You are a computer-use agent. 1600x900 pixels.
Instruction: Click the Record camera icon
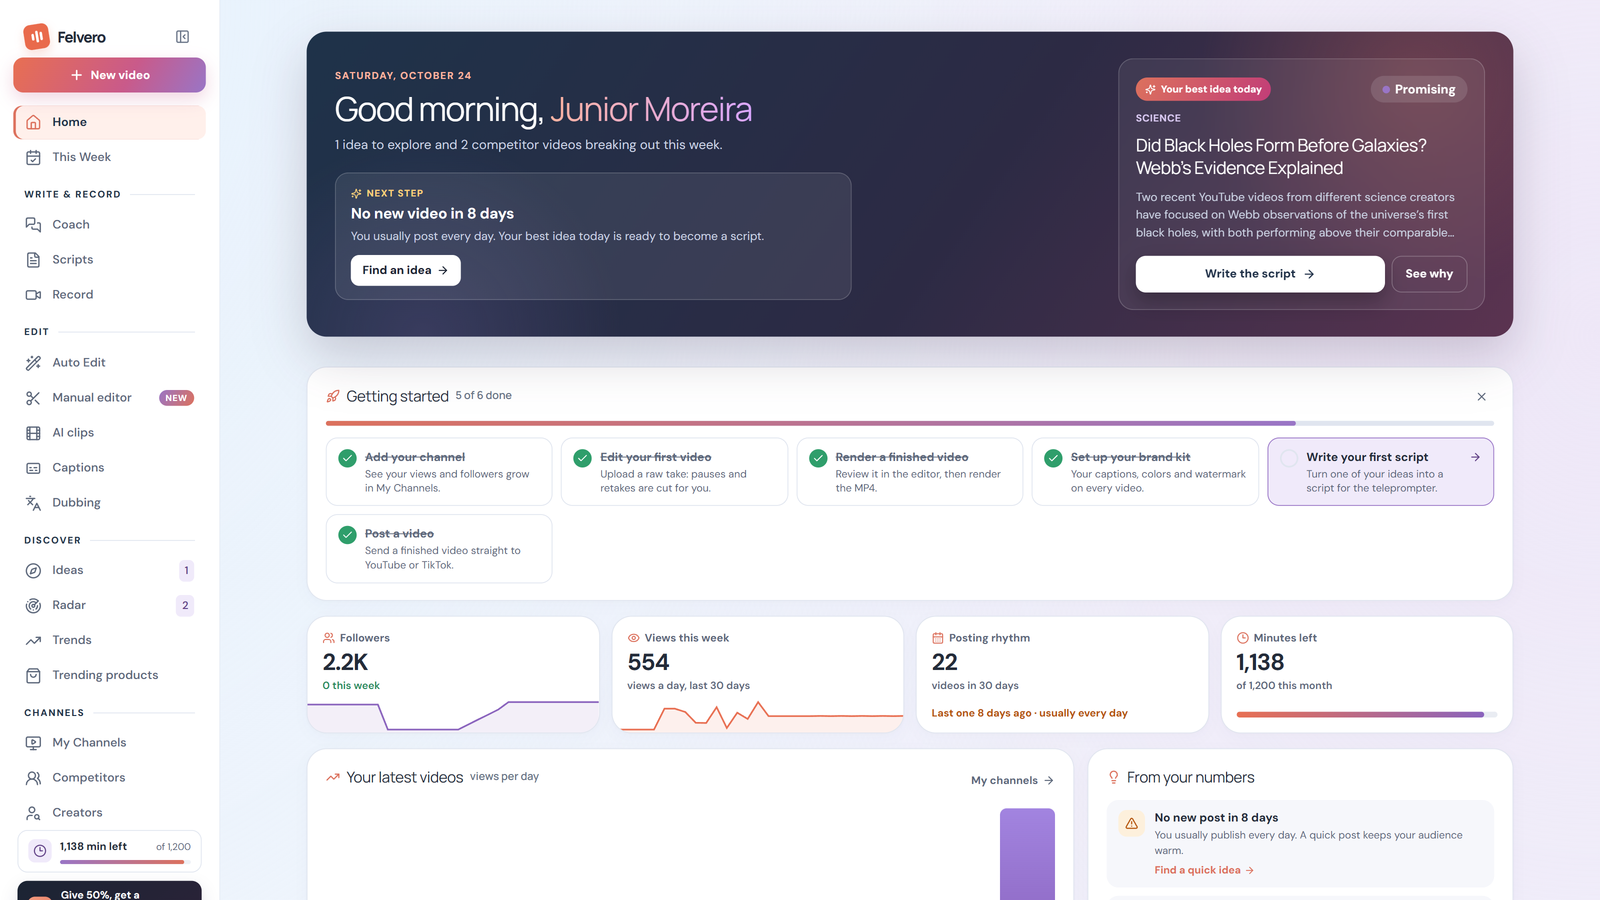coord(33,295)
